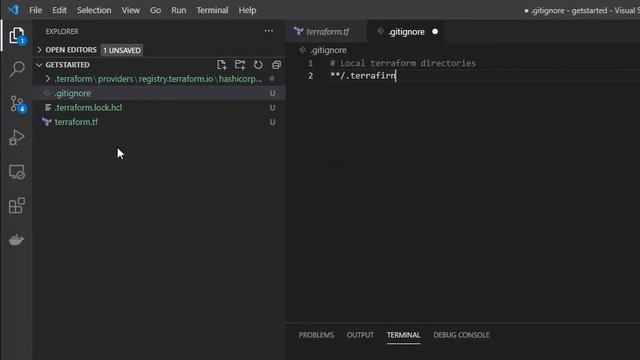The height and width of the screenshot is (360, 640).
Task: Open the Search view in activity bar
Action: point(17,69)
